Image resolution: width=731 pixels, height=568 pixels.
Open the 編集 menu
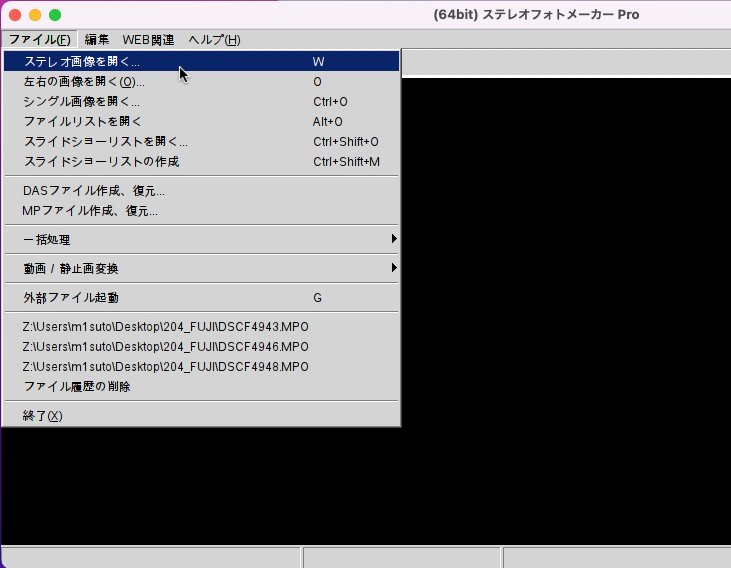coord(97,40)
